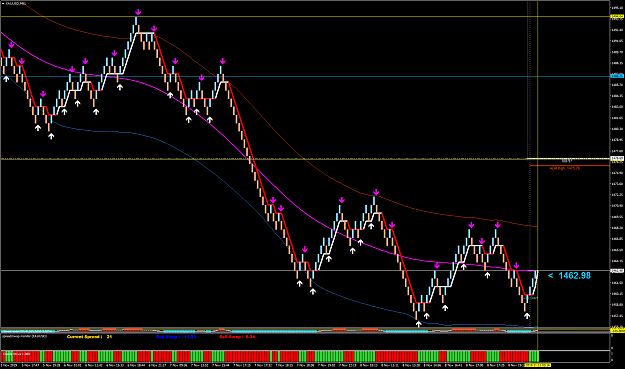
Task: Click the magenta sell arrow above the chart's highest peak
Action: tap(138, 12)
